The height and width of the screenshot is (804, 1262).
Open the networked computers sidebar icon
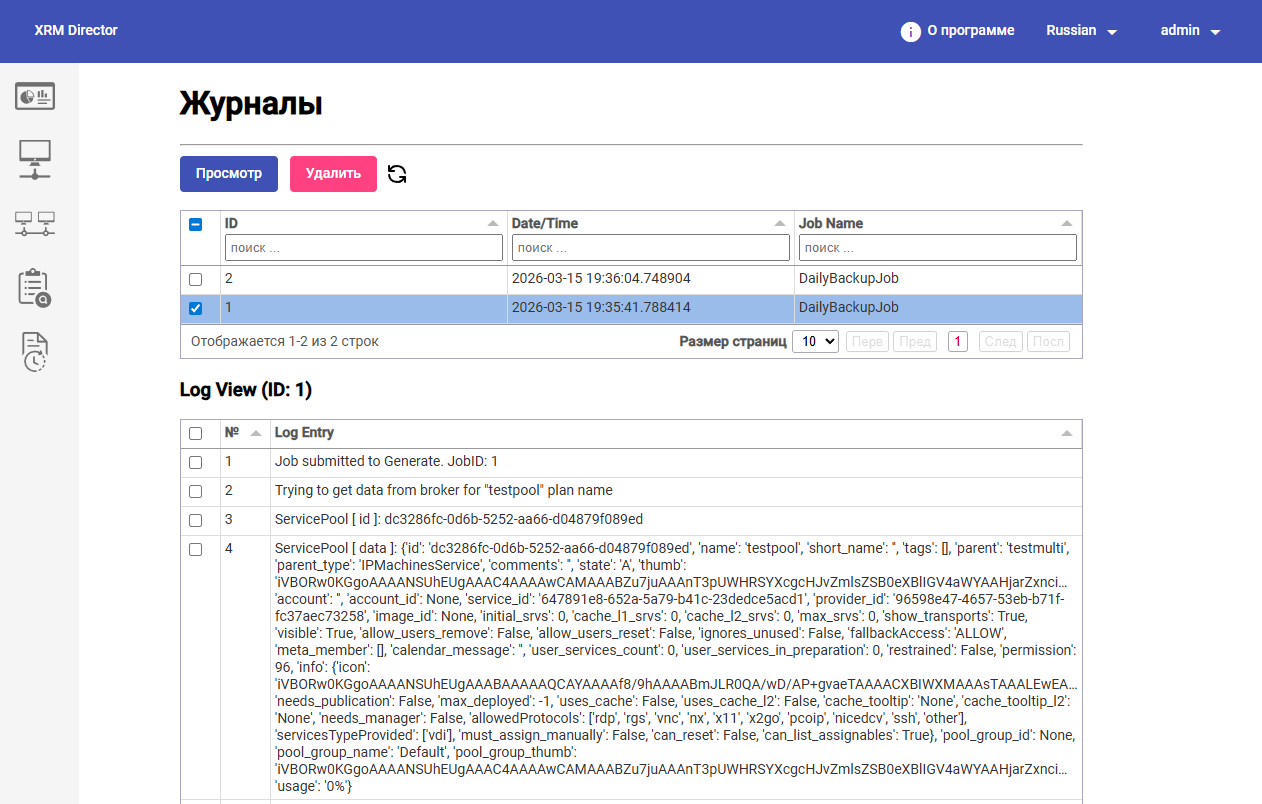click(35, 223)
